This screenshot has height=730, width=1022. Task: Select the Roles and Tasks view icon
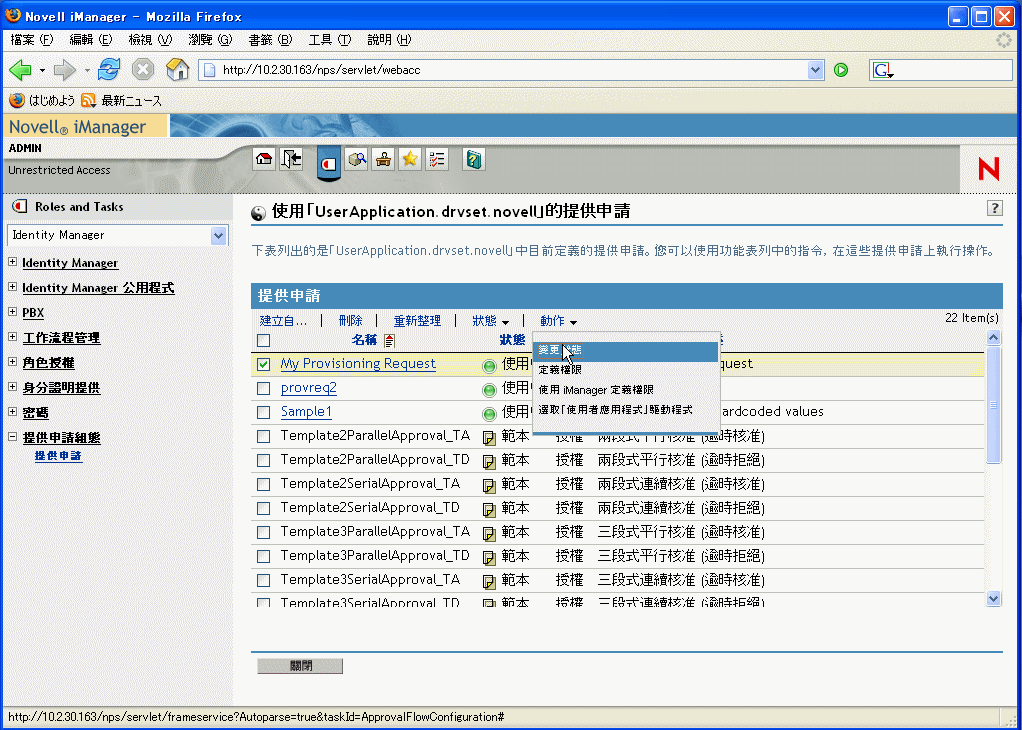(328, 162)
